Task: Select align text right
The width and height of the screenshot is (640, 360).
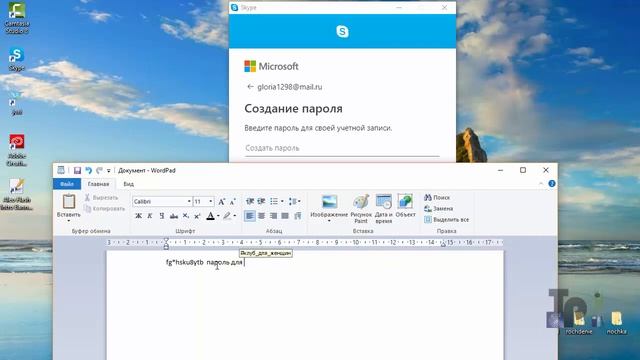Action: pyautogui.click(x=273, y=216)
